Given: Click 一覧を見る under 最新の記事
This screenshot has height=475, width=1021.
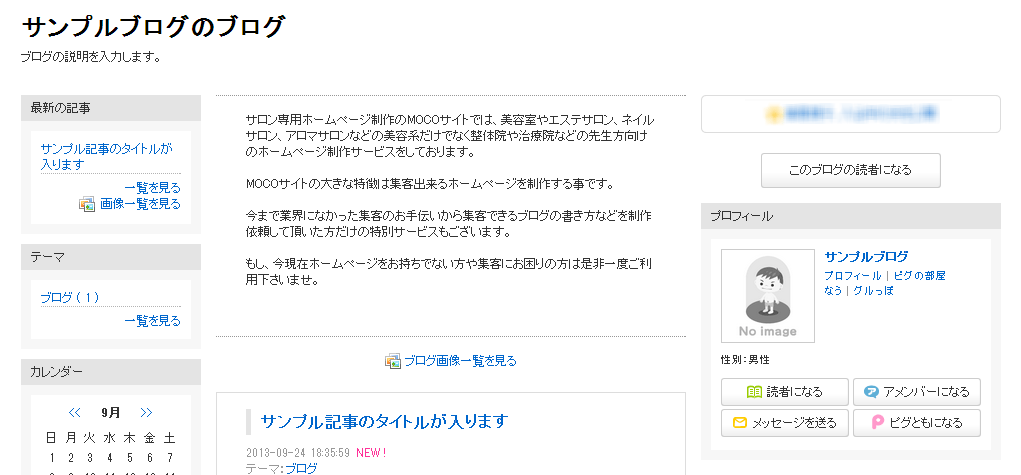Looking at the screenshot, I should [x=152, y=188].
